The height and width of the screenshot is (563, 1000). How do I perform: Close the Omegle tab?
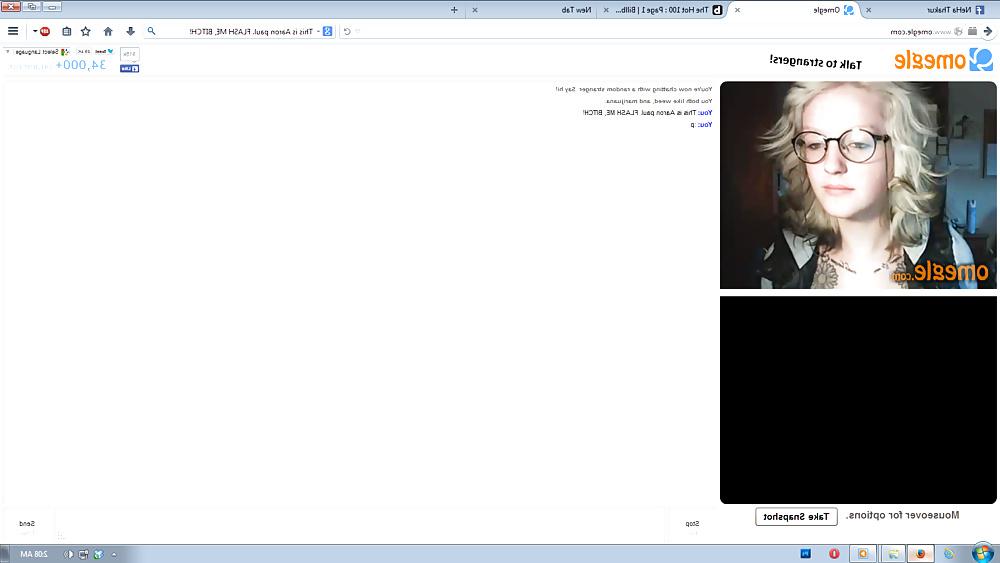pyautogui.click(x=737, y=10)
